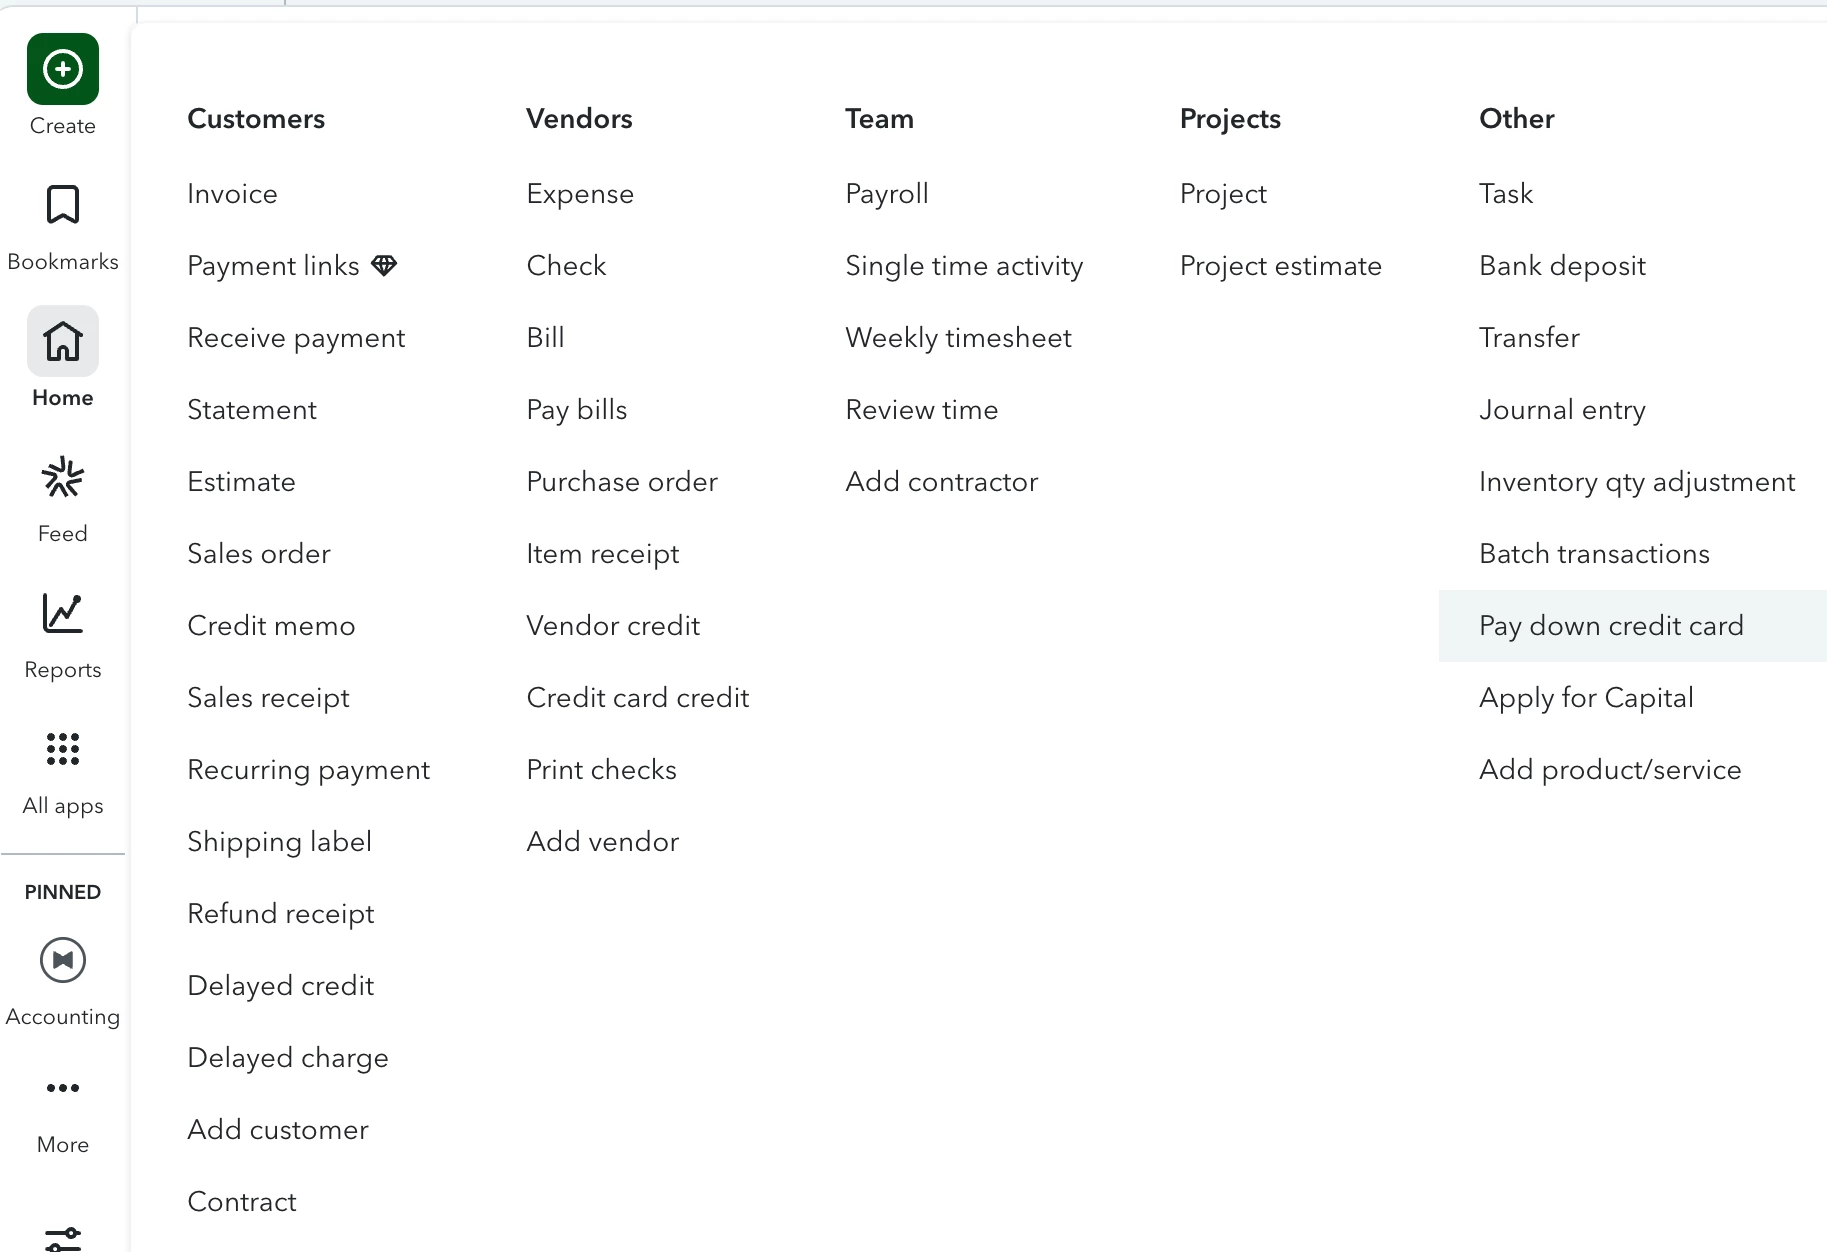
Task: Select Project estimate under Projects
Action: point(1280,266)
